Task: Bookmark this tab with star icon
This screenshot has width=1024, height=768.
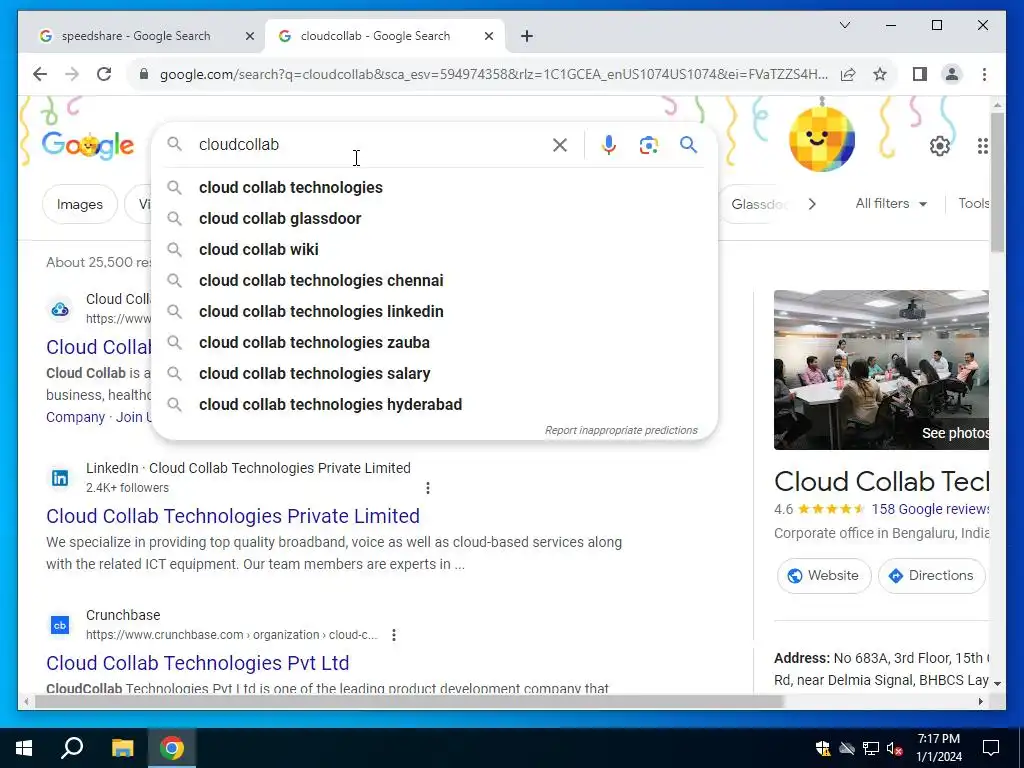Action: [x=880, y=74]
